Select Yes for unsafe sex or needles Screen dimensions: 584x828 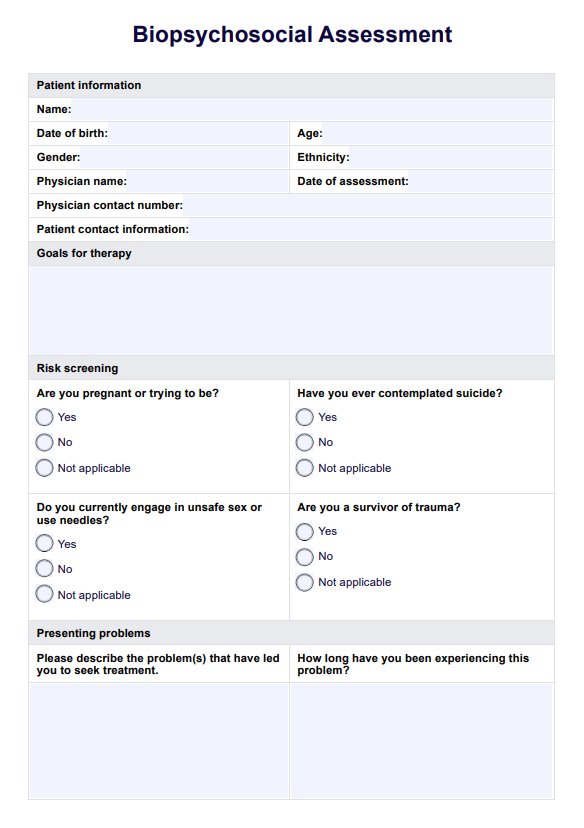pyautogui.click(x=44, y=543)
